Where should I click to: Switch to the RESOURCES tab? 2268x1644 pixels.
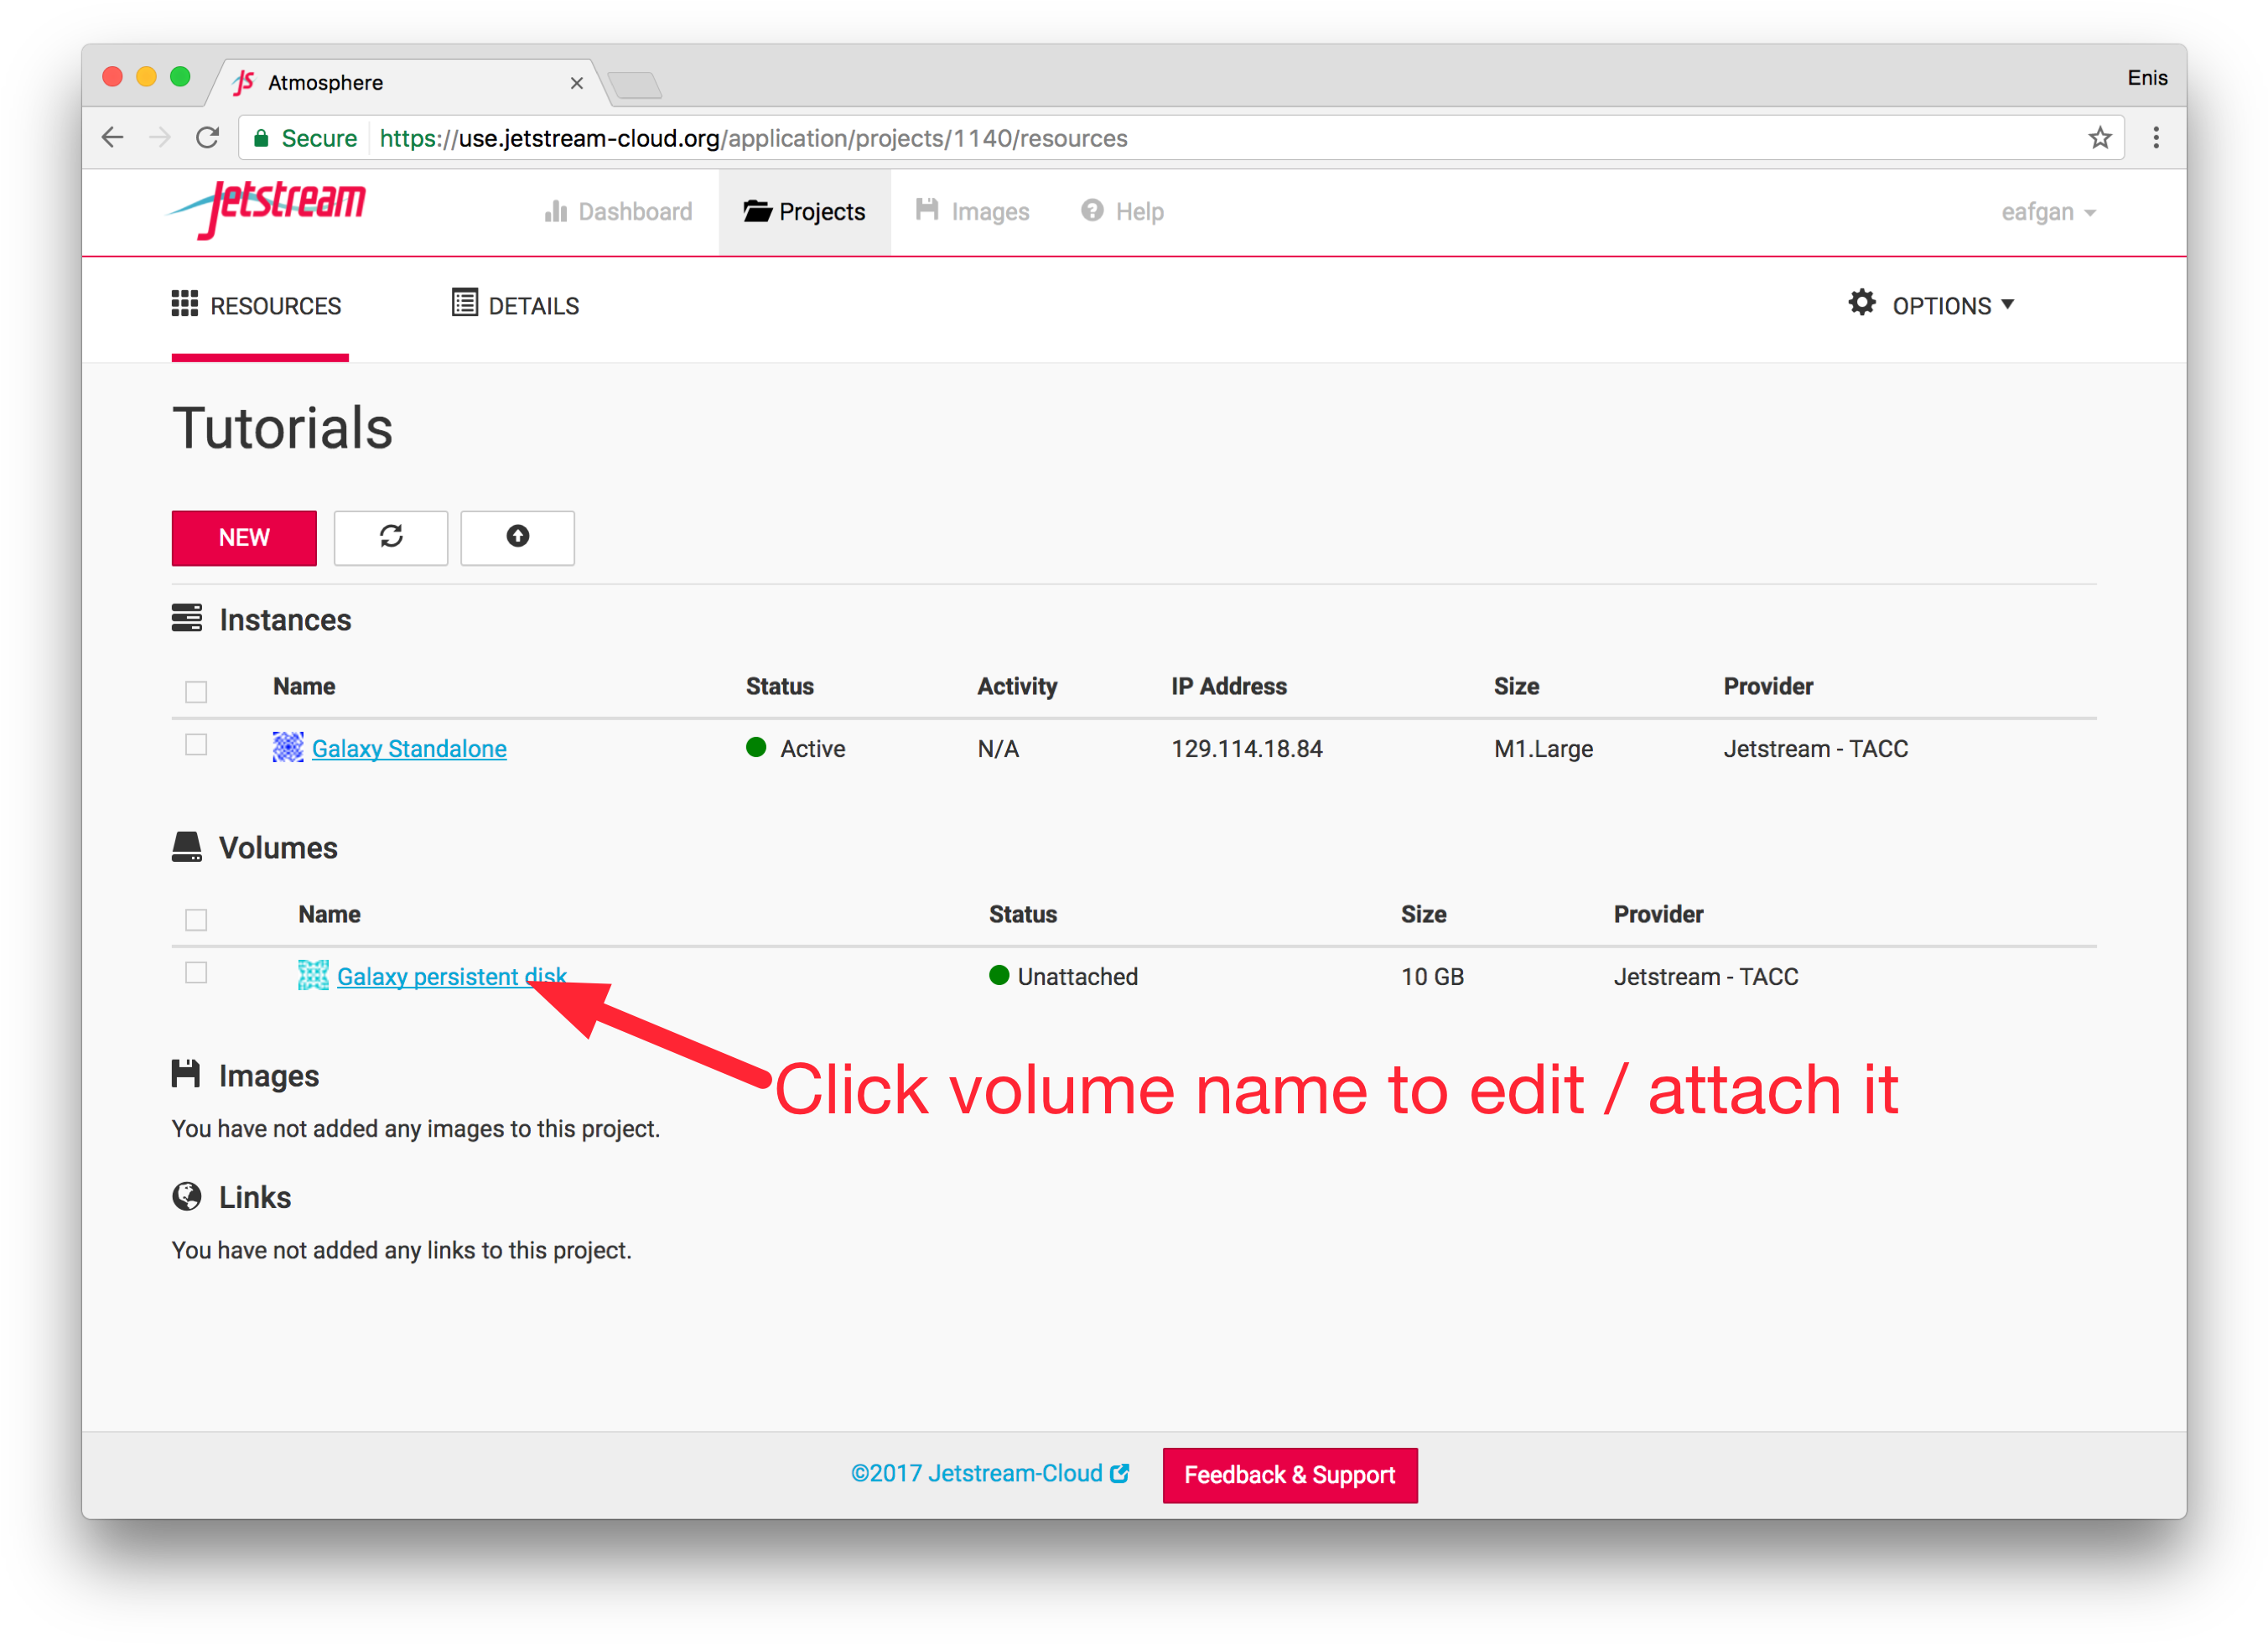[258, 306]
